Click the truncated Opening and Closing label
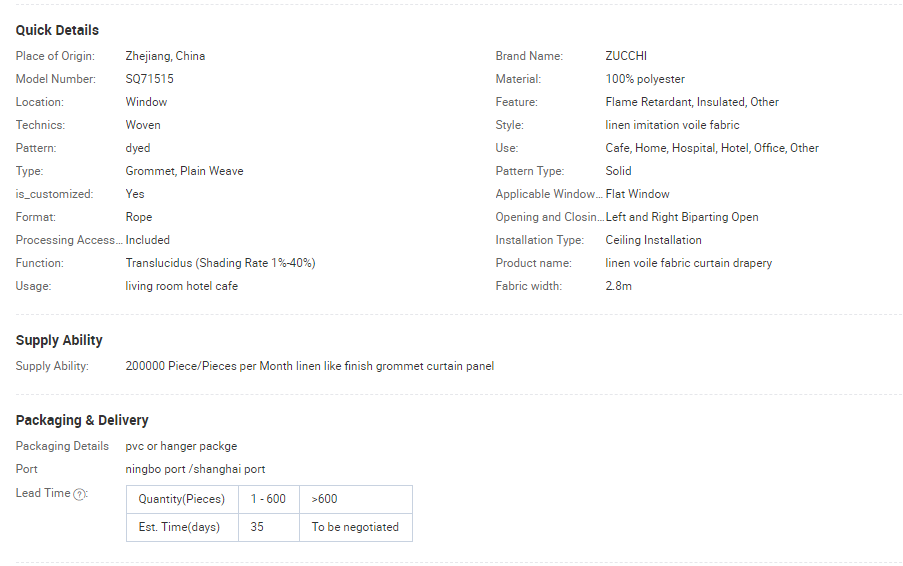 tap(549, 217)
